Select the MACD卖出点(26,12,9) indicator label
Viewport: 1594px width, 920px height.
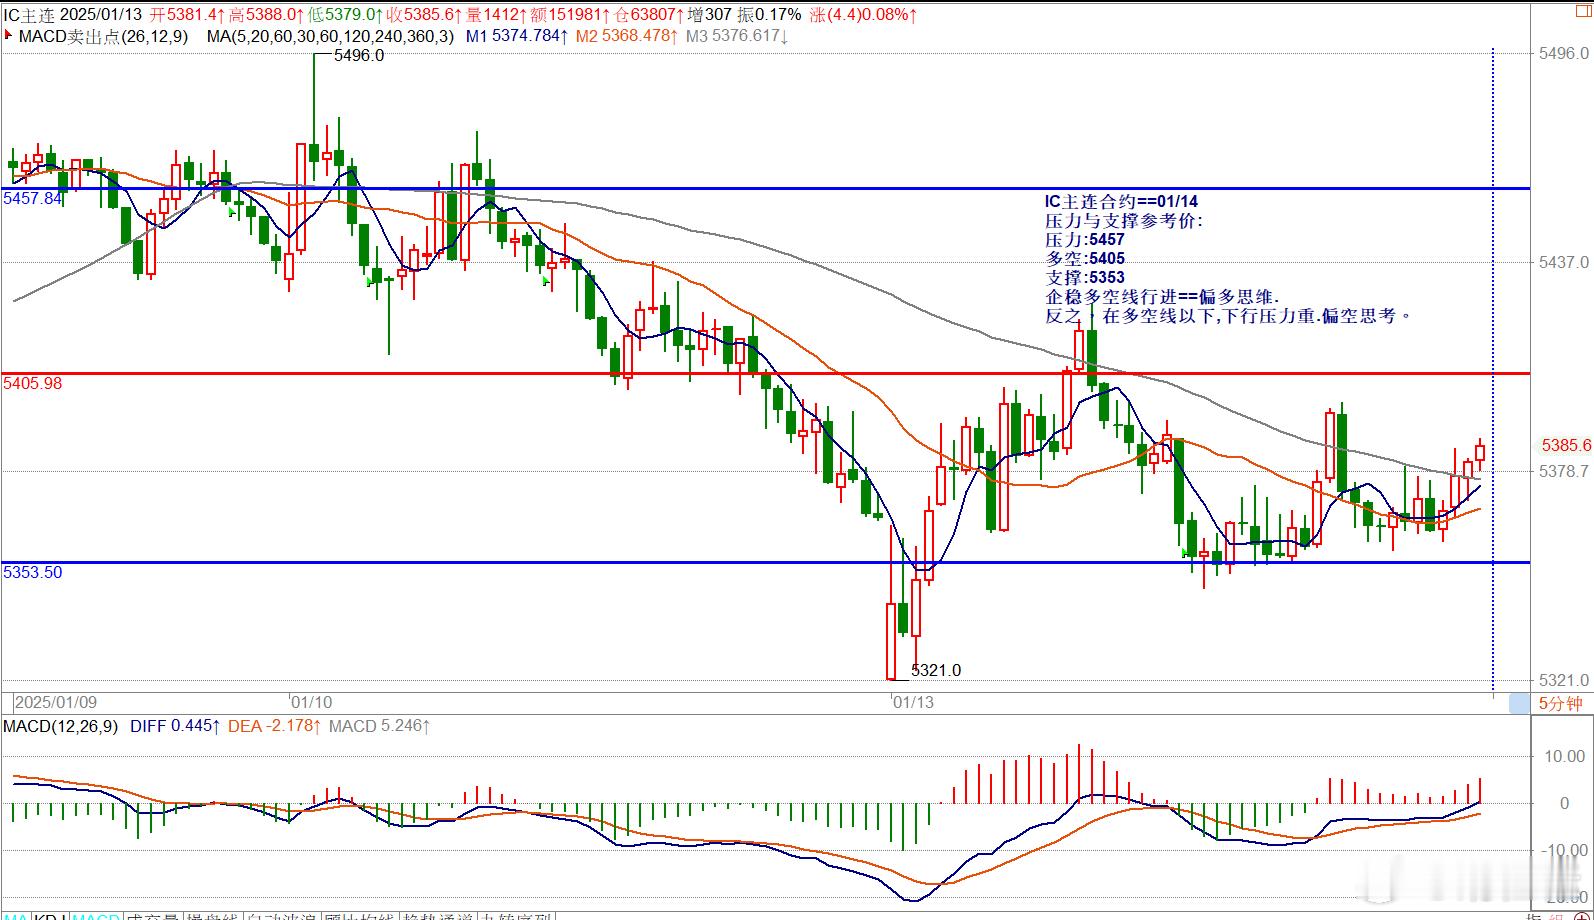coord(103,37)
